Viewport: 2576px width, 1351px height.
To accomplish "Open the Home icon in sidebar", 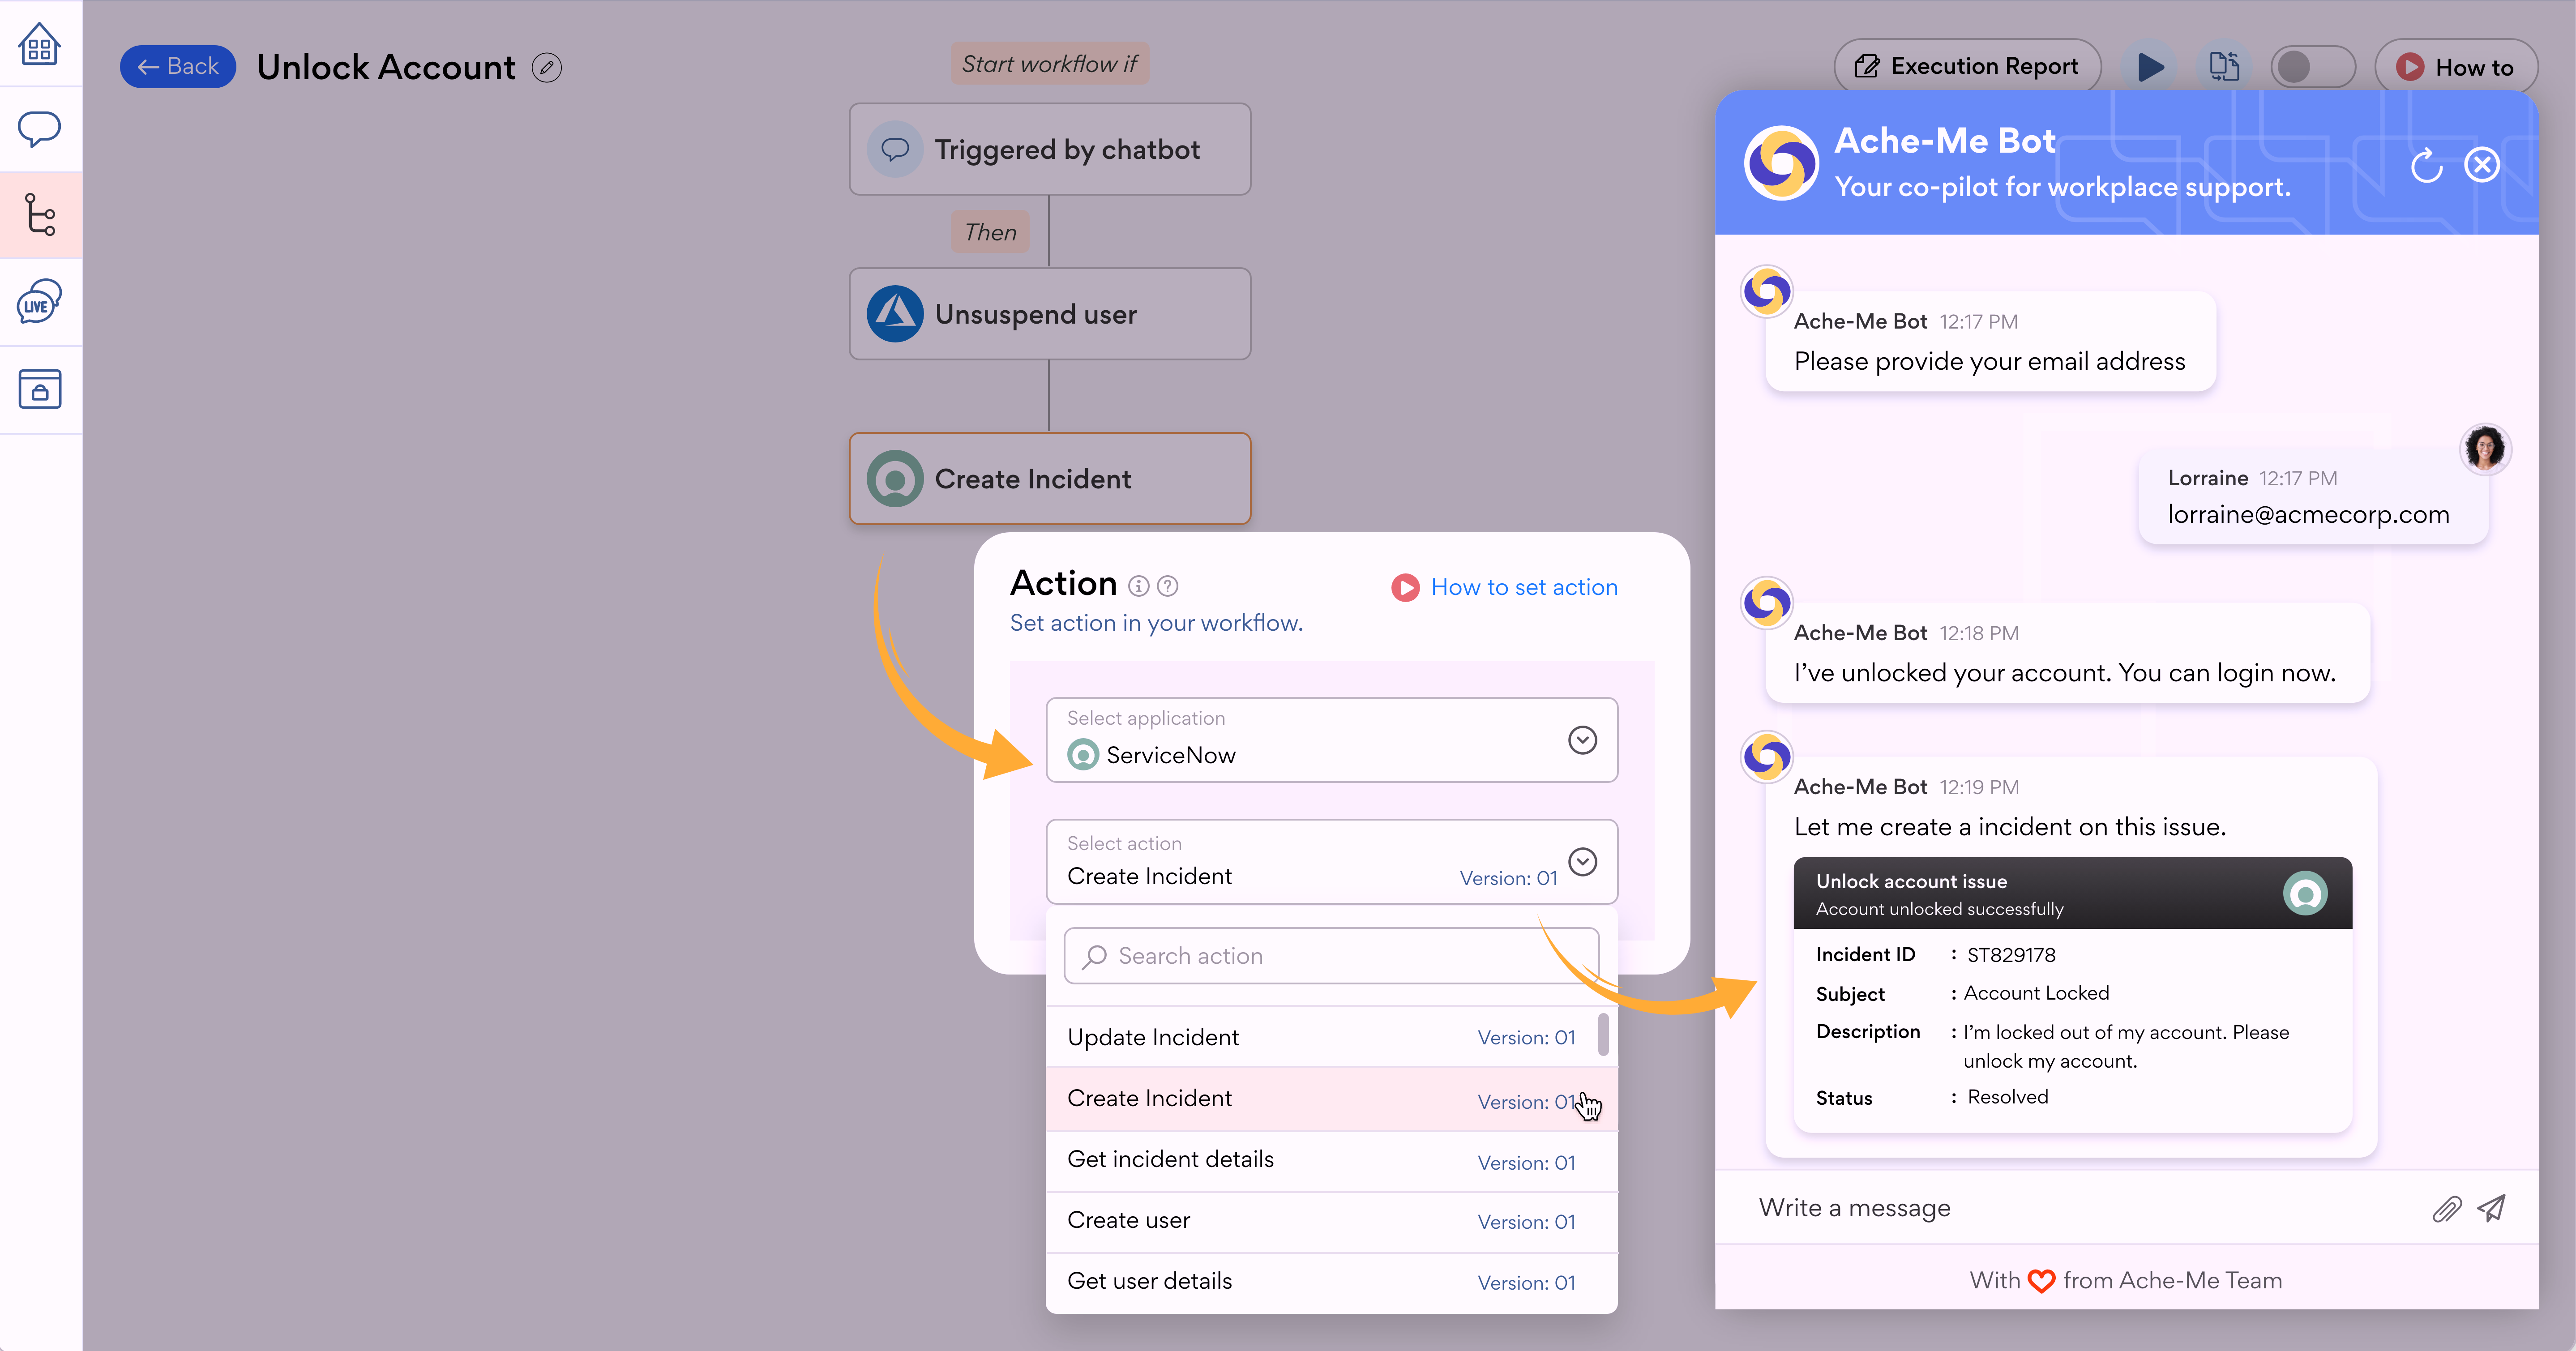I will coord(40,44).
